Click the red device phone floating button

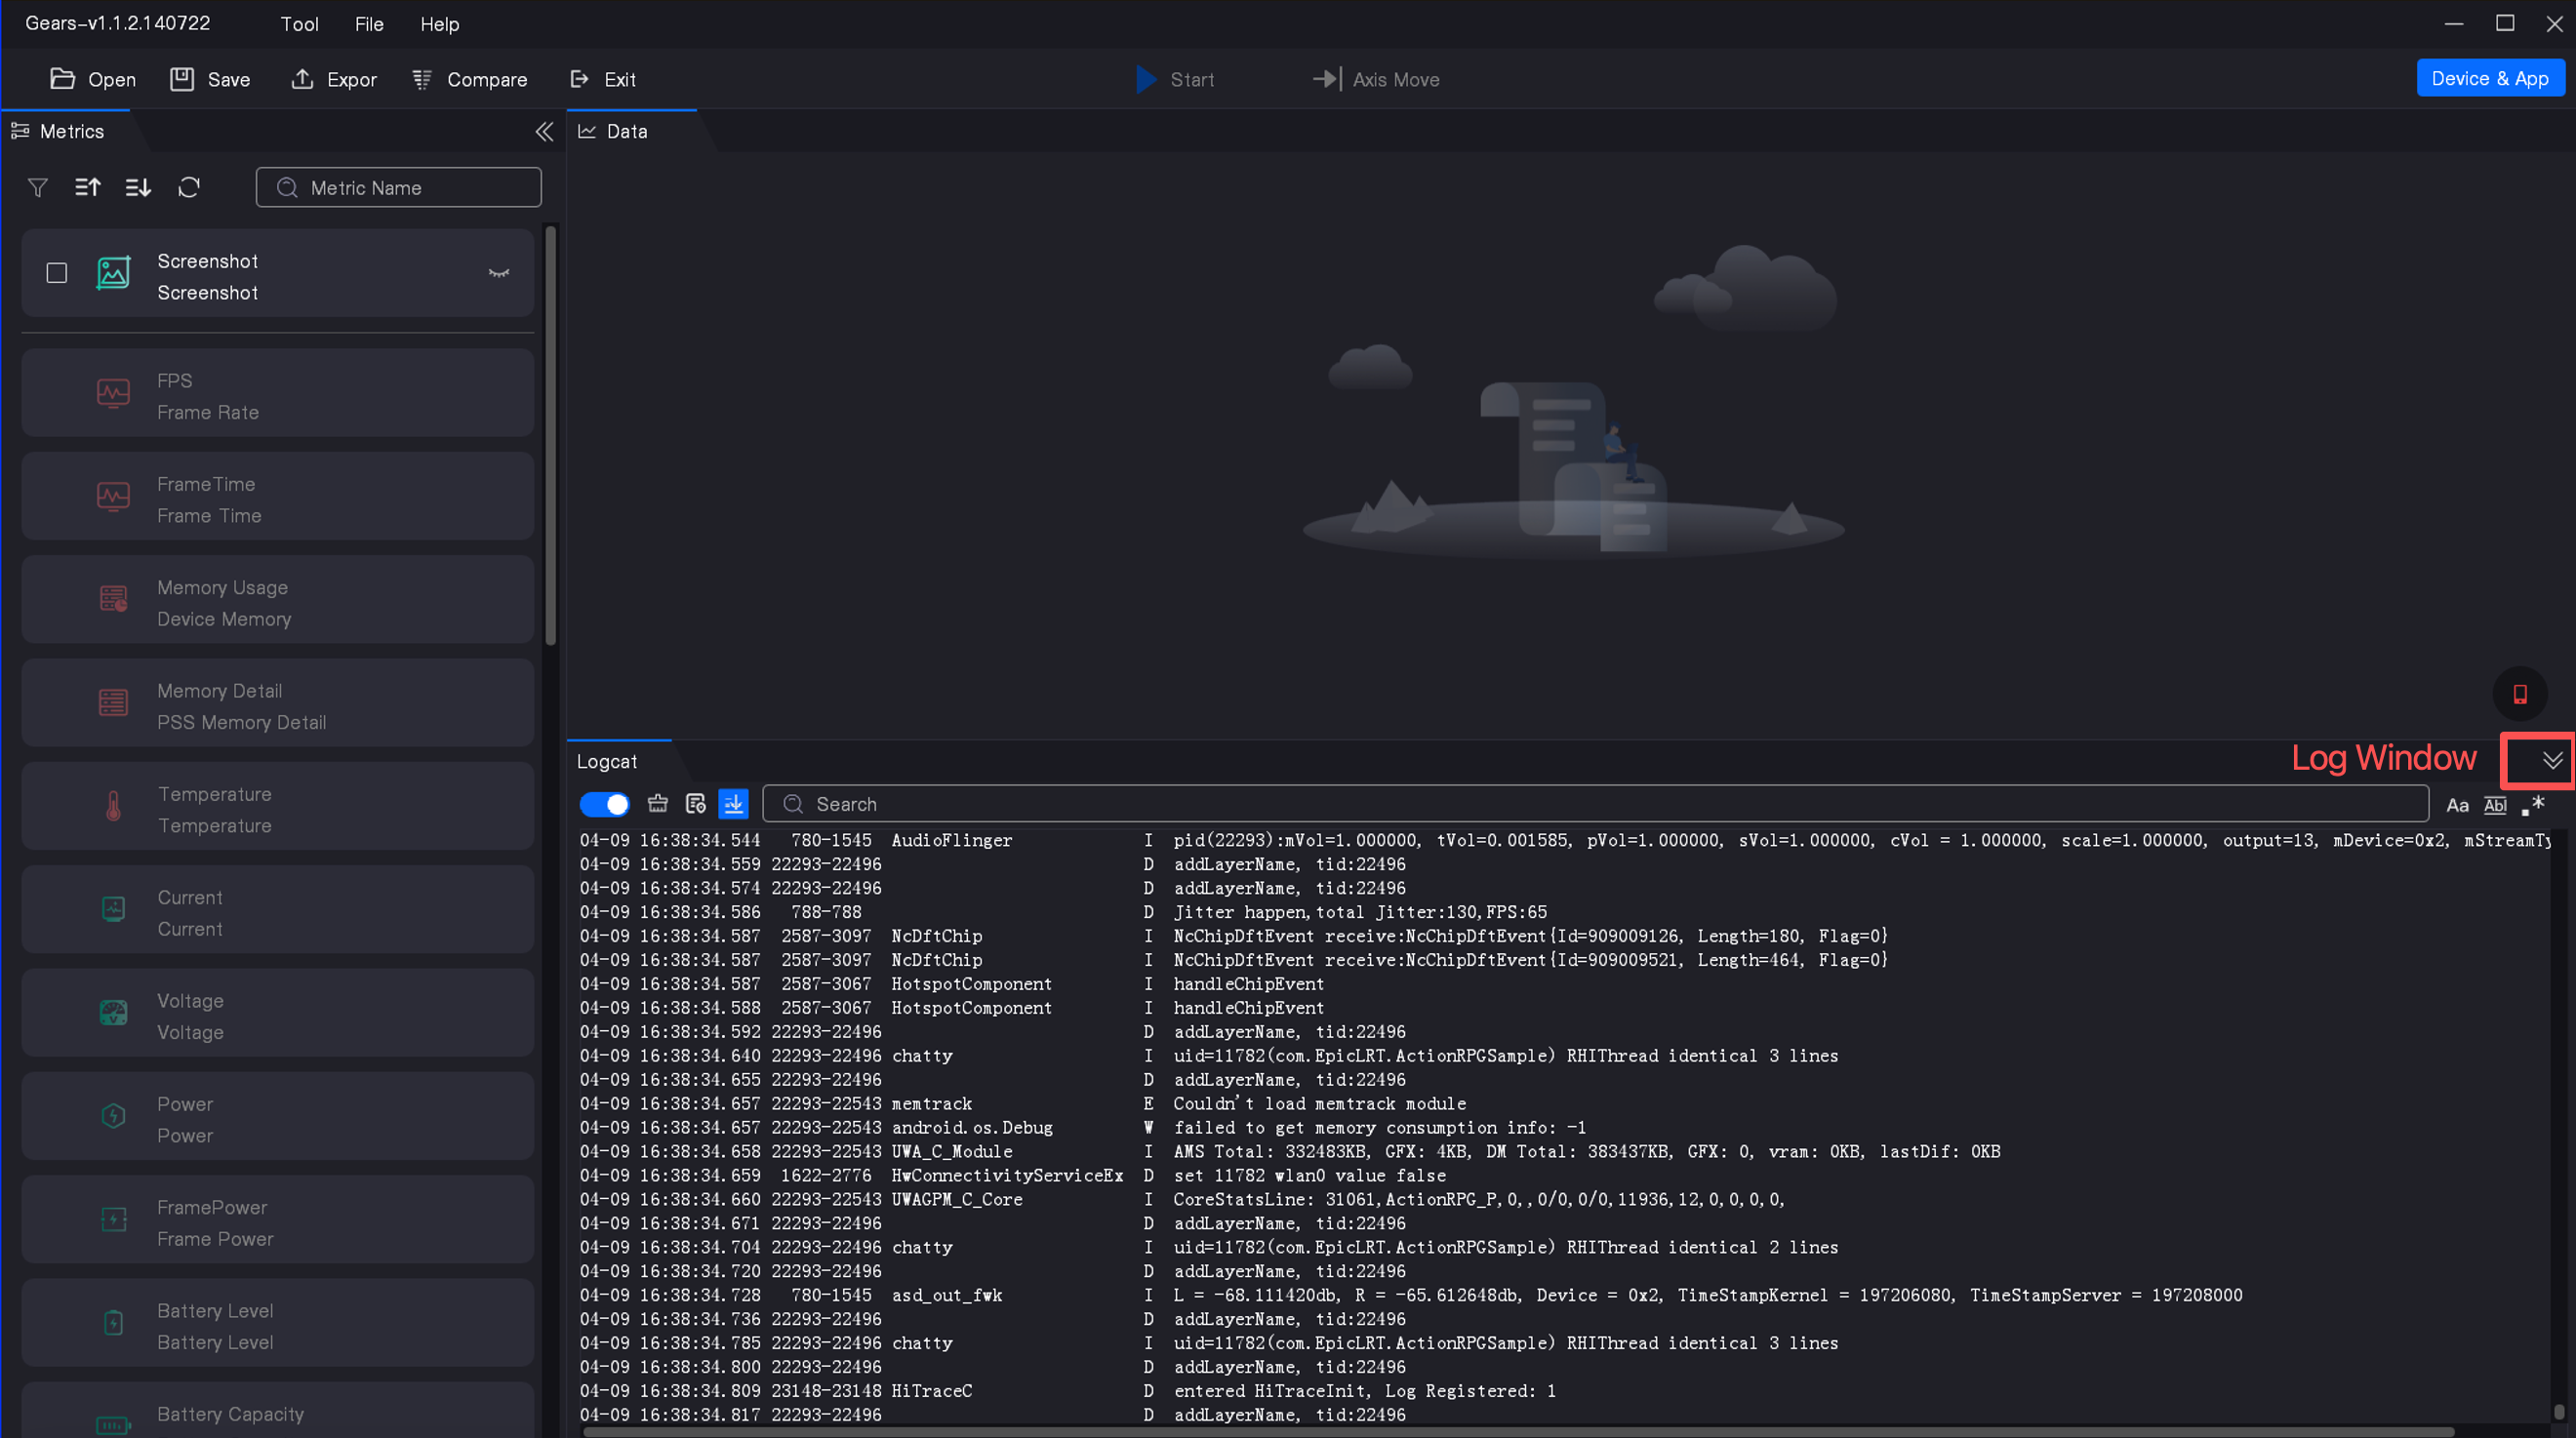pos(2520,694)
